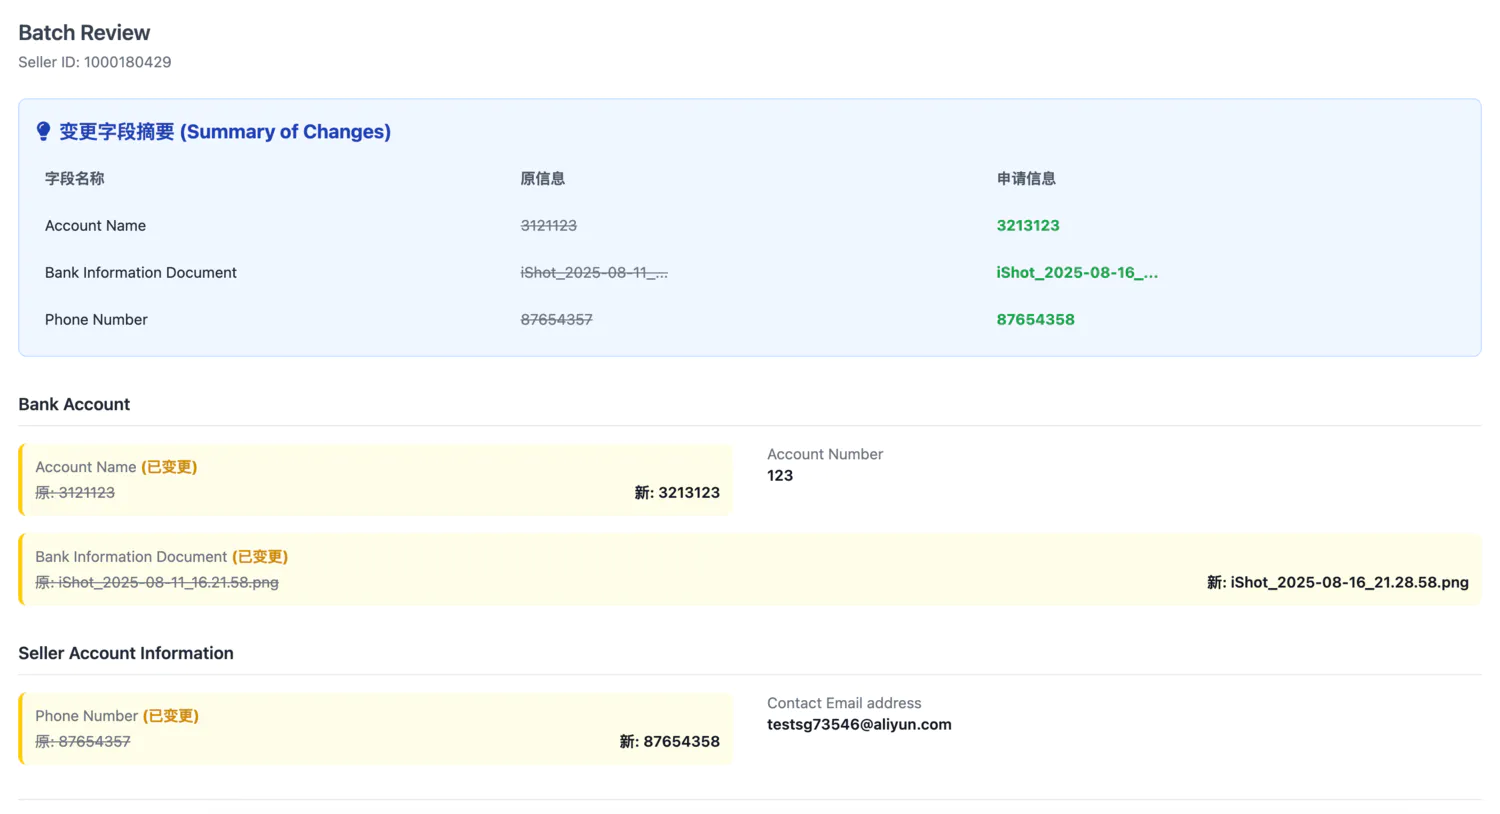
Task: Click the contact email testsg73546@aliyun.com
Action: (859, 725)
